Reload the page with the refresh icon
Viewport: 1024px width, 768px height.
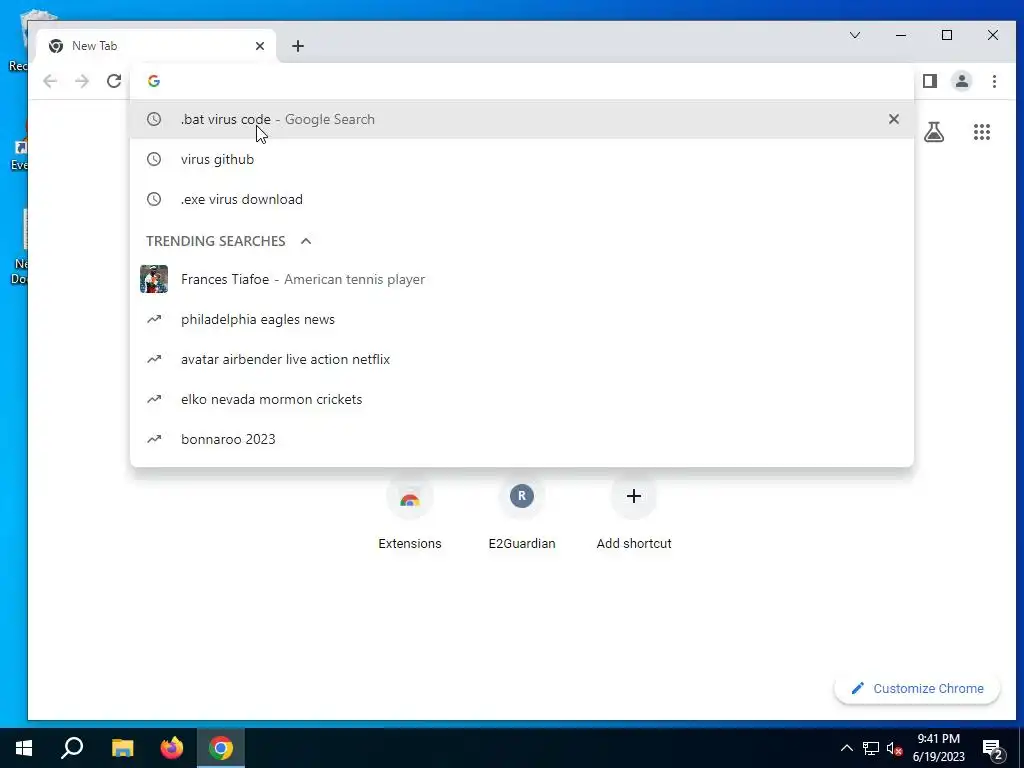[114, 81]
